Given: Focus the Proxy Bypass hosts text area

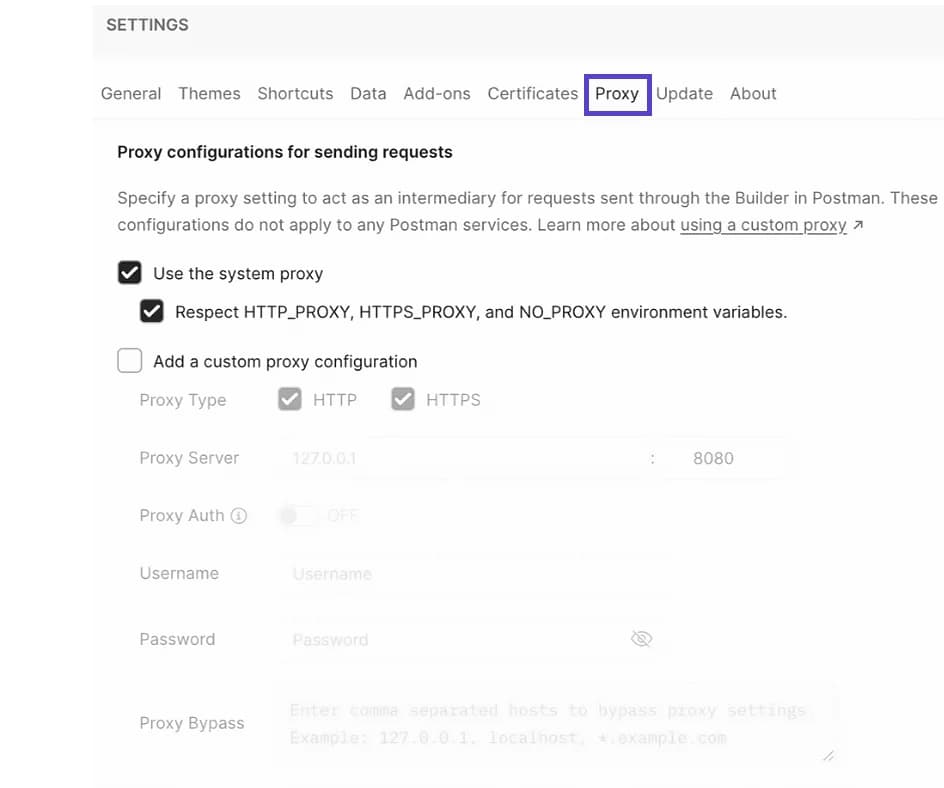Looking at the screenshot, I should click(555, 725).
